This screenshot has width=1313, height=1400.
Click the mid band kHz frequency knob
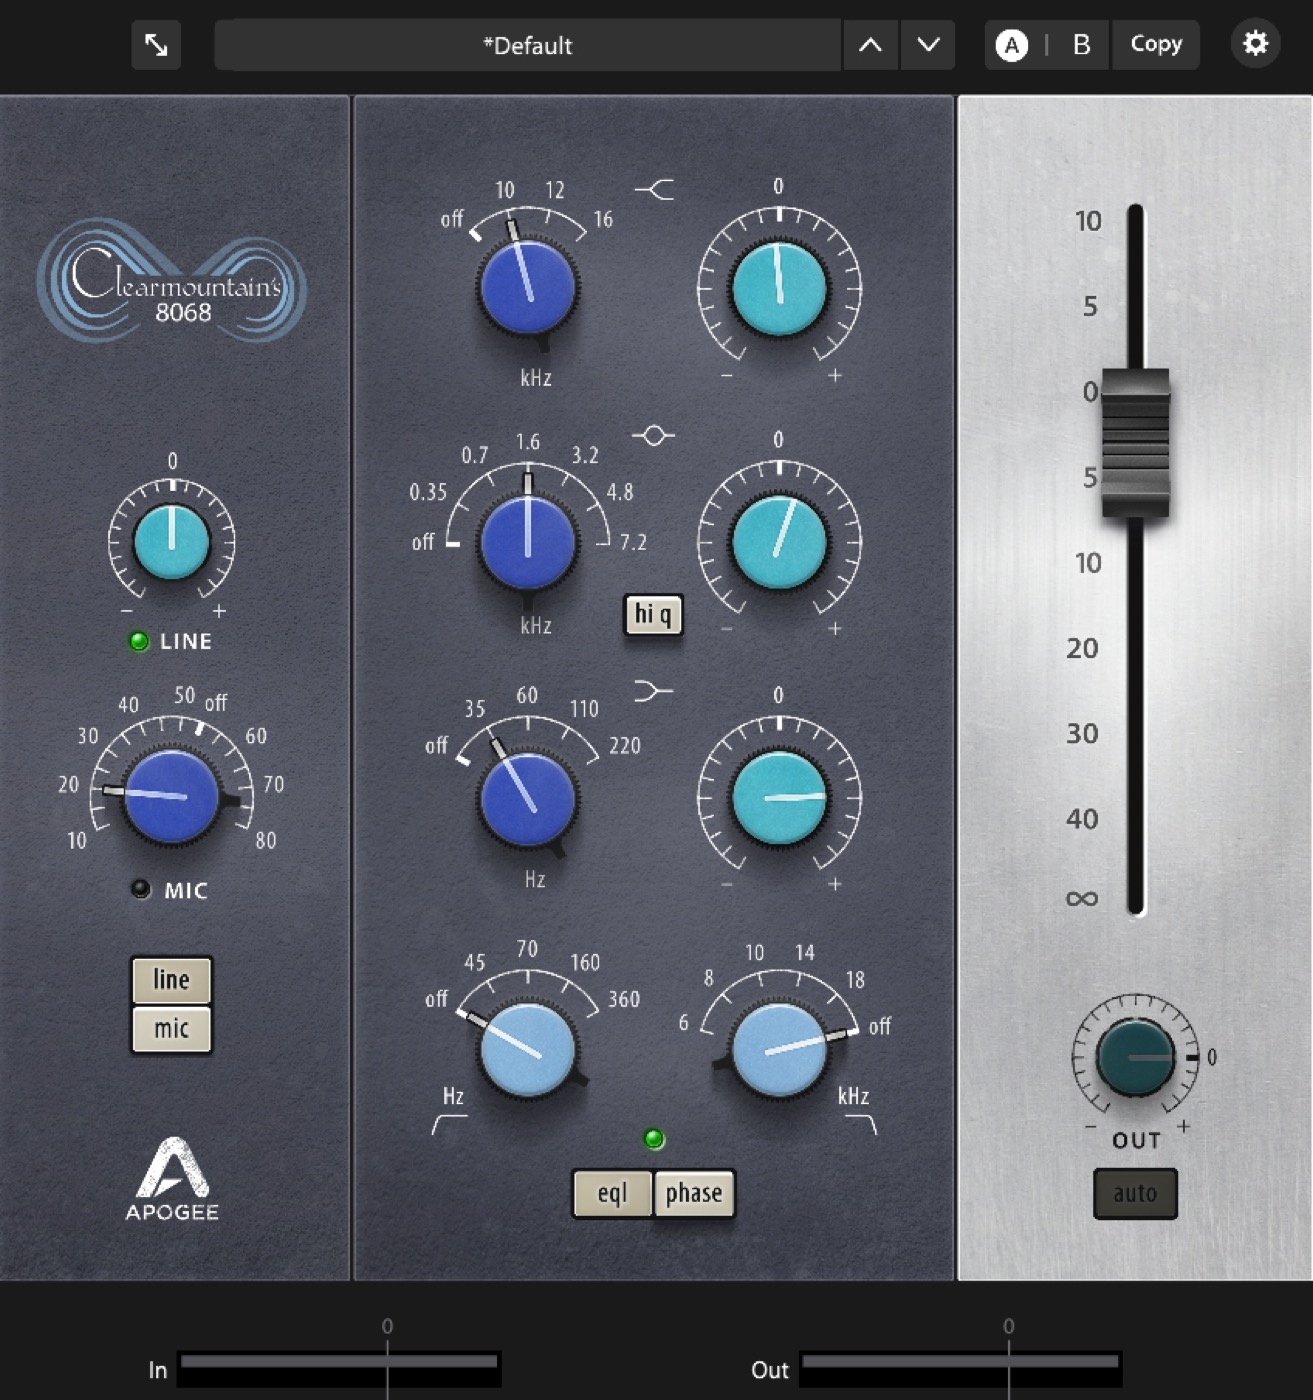[528, 542]
